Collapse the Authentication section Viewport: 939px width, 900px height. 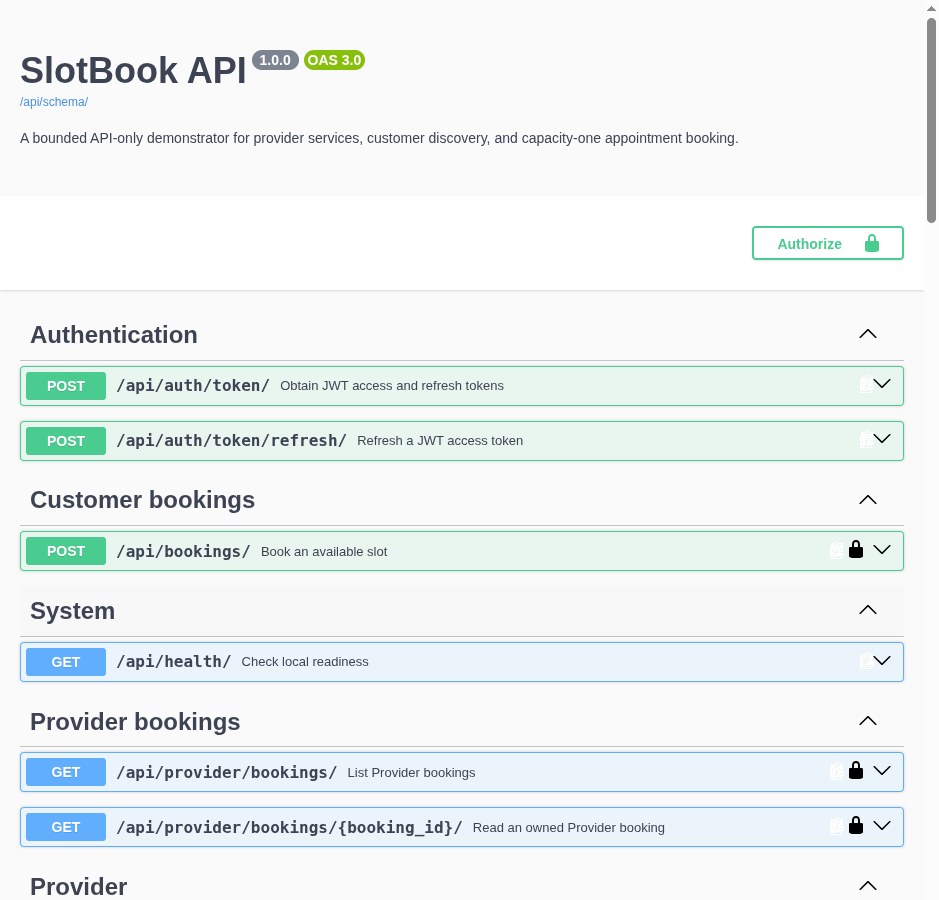(868, 334)
